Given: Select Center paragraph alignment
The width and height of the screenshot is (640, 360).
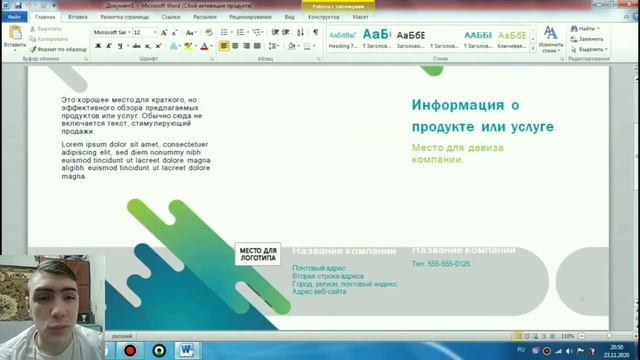Looking at the screenshot, I should 235,46.
